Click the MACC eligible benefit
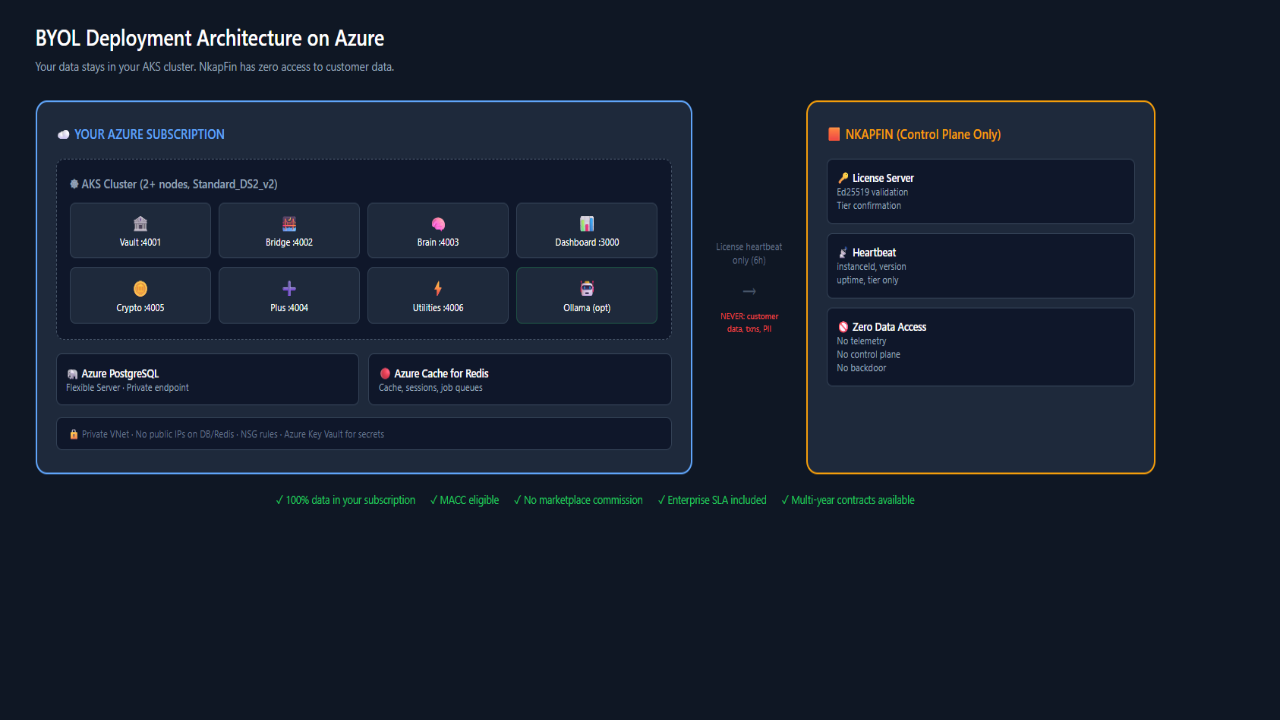Image resolution: width=1280 pixels, height=720 pixels. [464, 500]
